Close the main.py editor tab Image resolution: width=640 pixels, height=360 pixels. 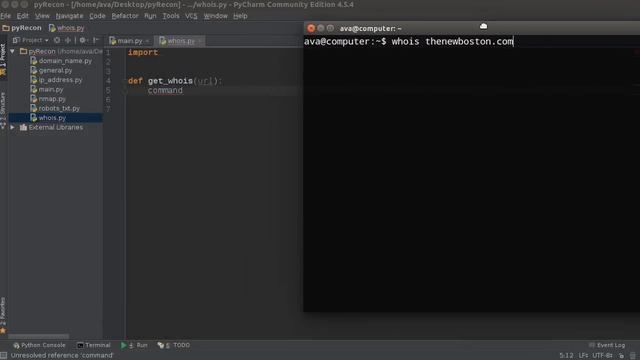(147, 41)
